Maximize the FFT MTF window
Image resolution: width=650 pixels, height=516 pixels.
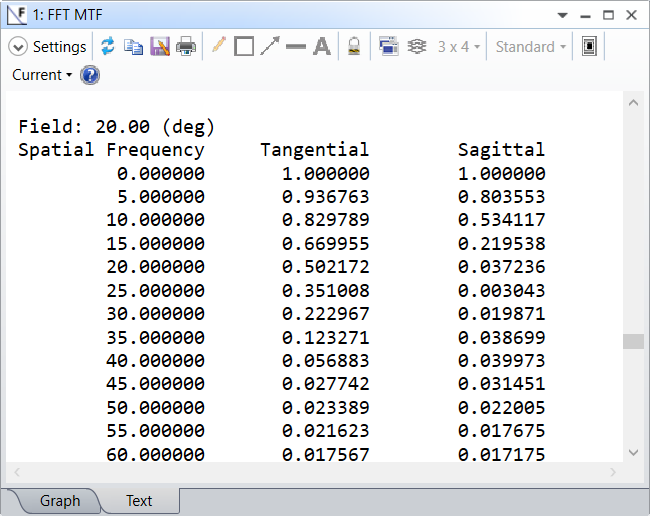coord(608,15)
